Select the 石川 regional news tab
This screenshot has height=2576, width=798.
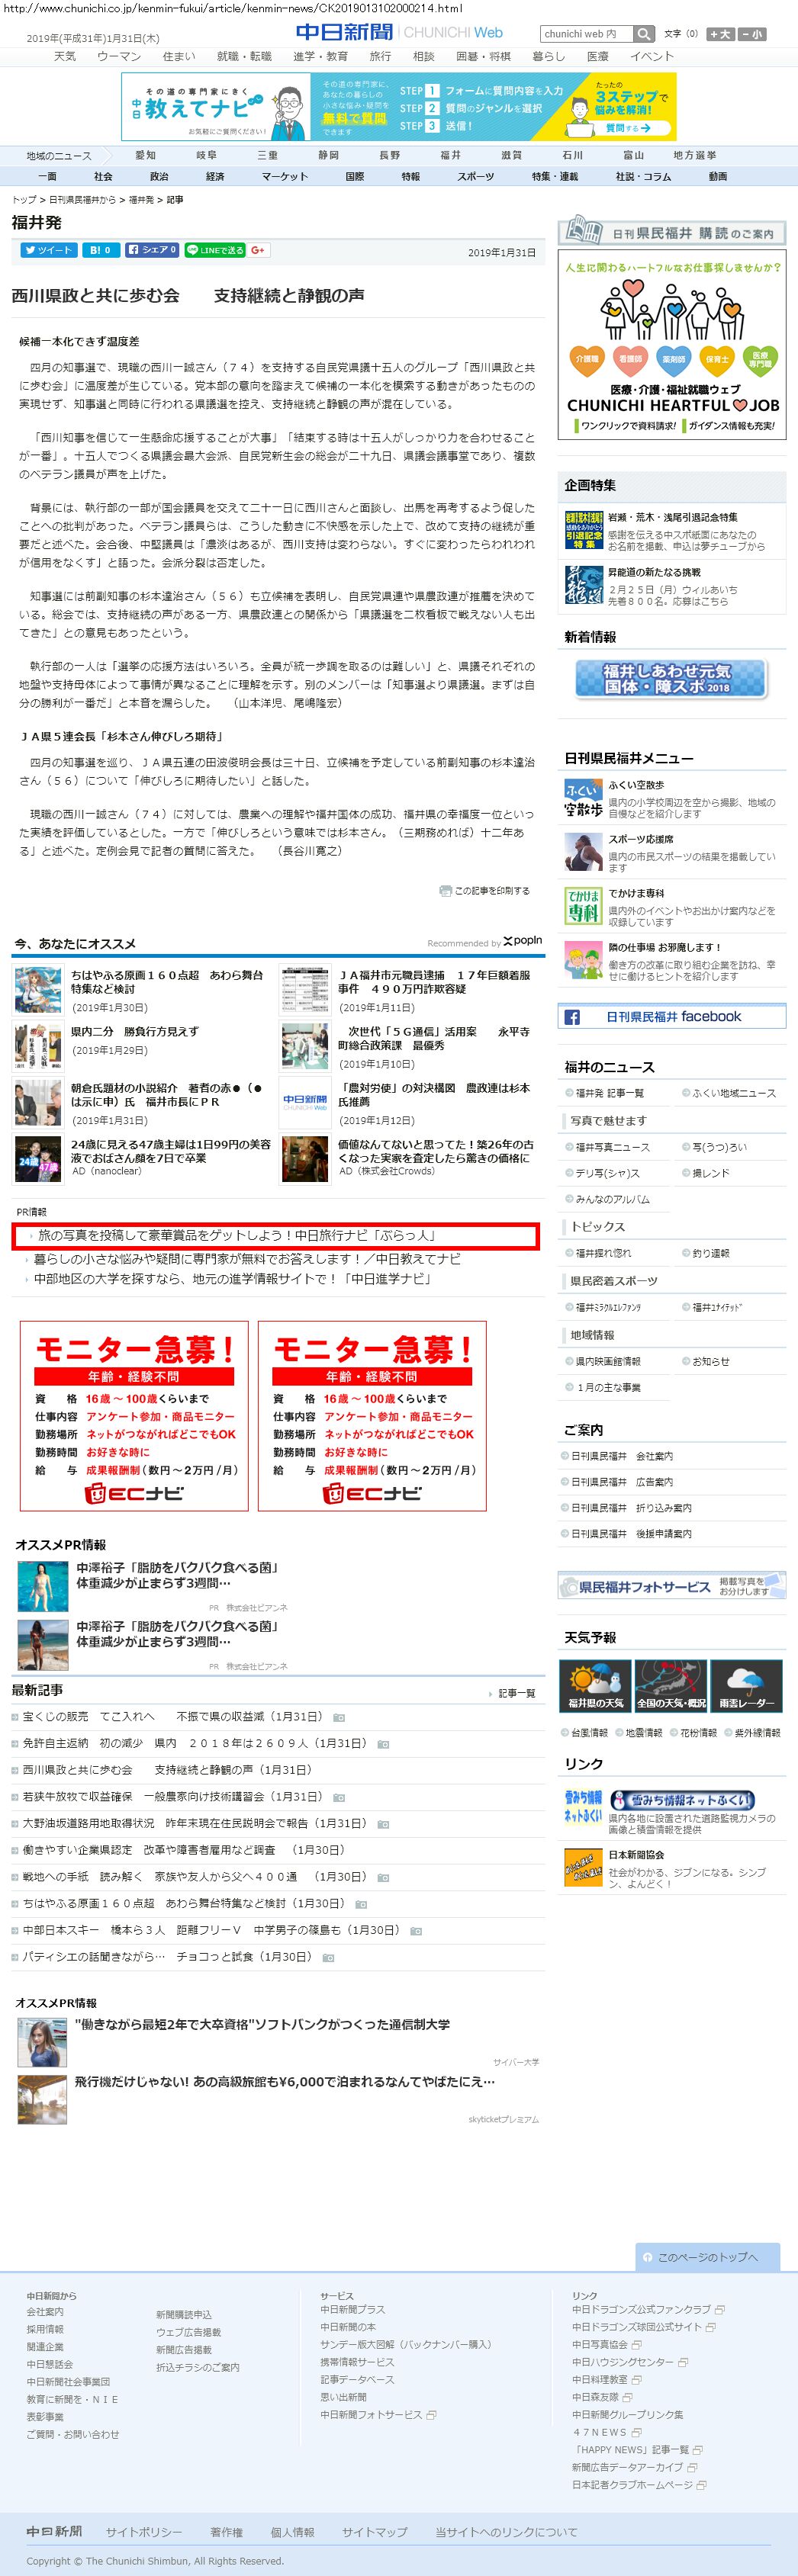(572, 155)
